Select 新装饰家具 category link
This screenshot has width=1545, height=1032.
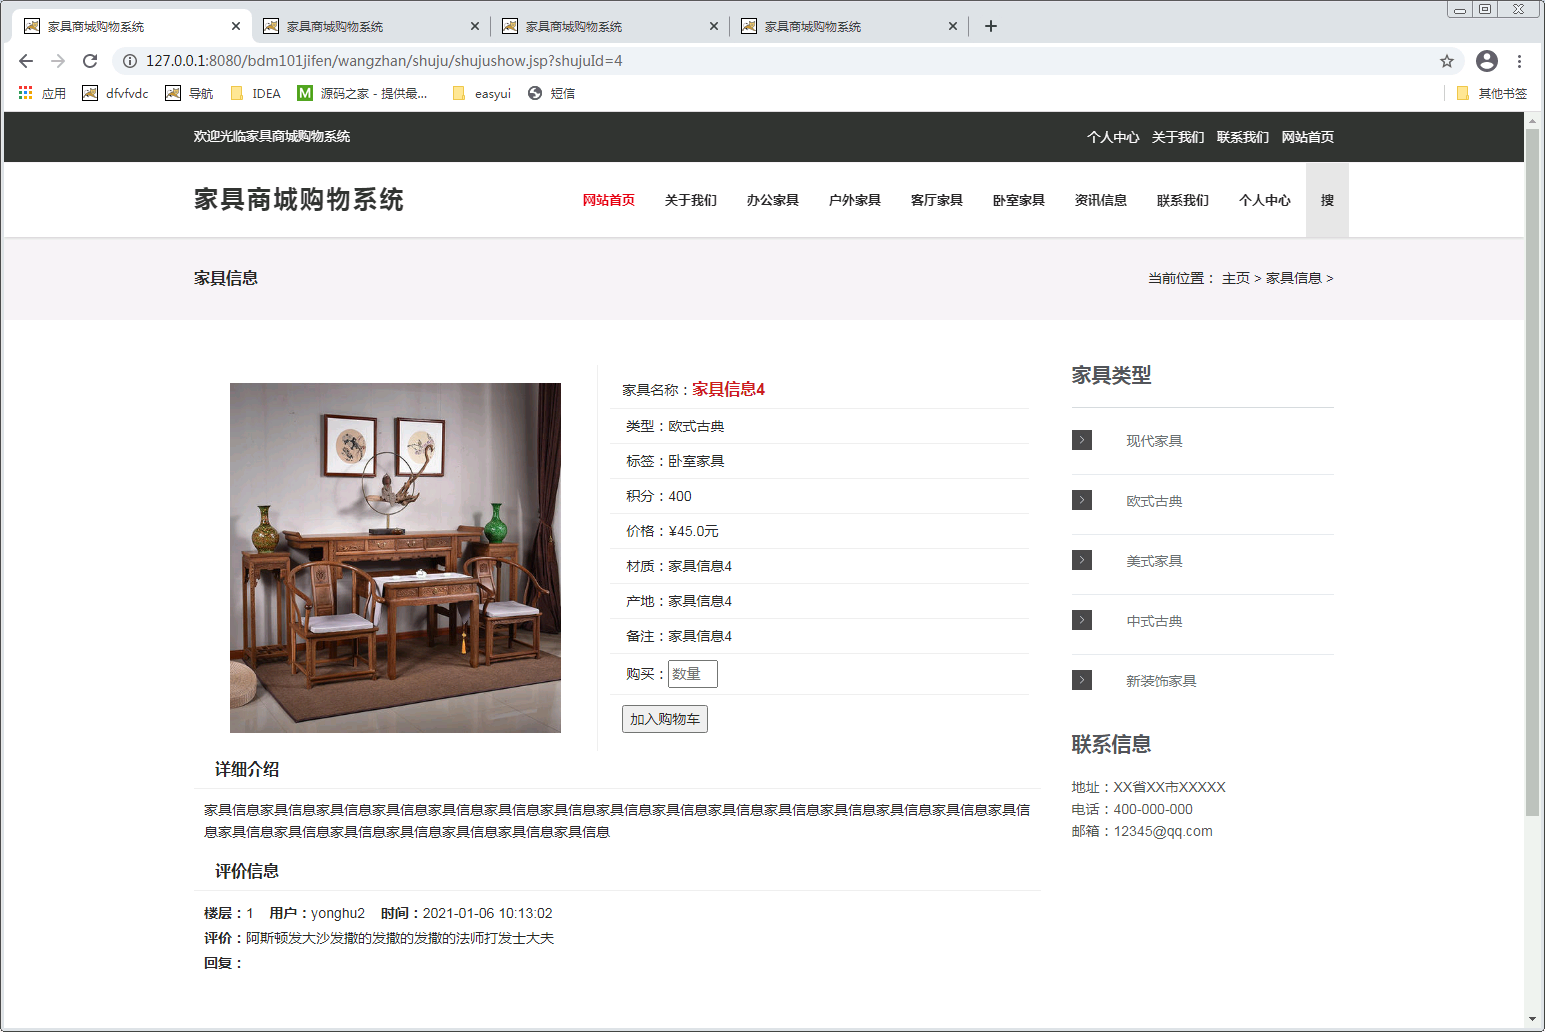click(x=1161, y=681)
